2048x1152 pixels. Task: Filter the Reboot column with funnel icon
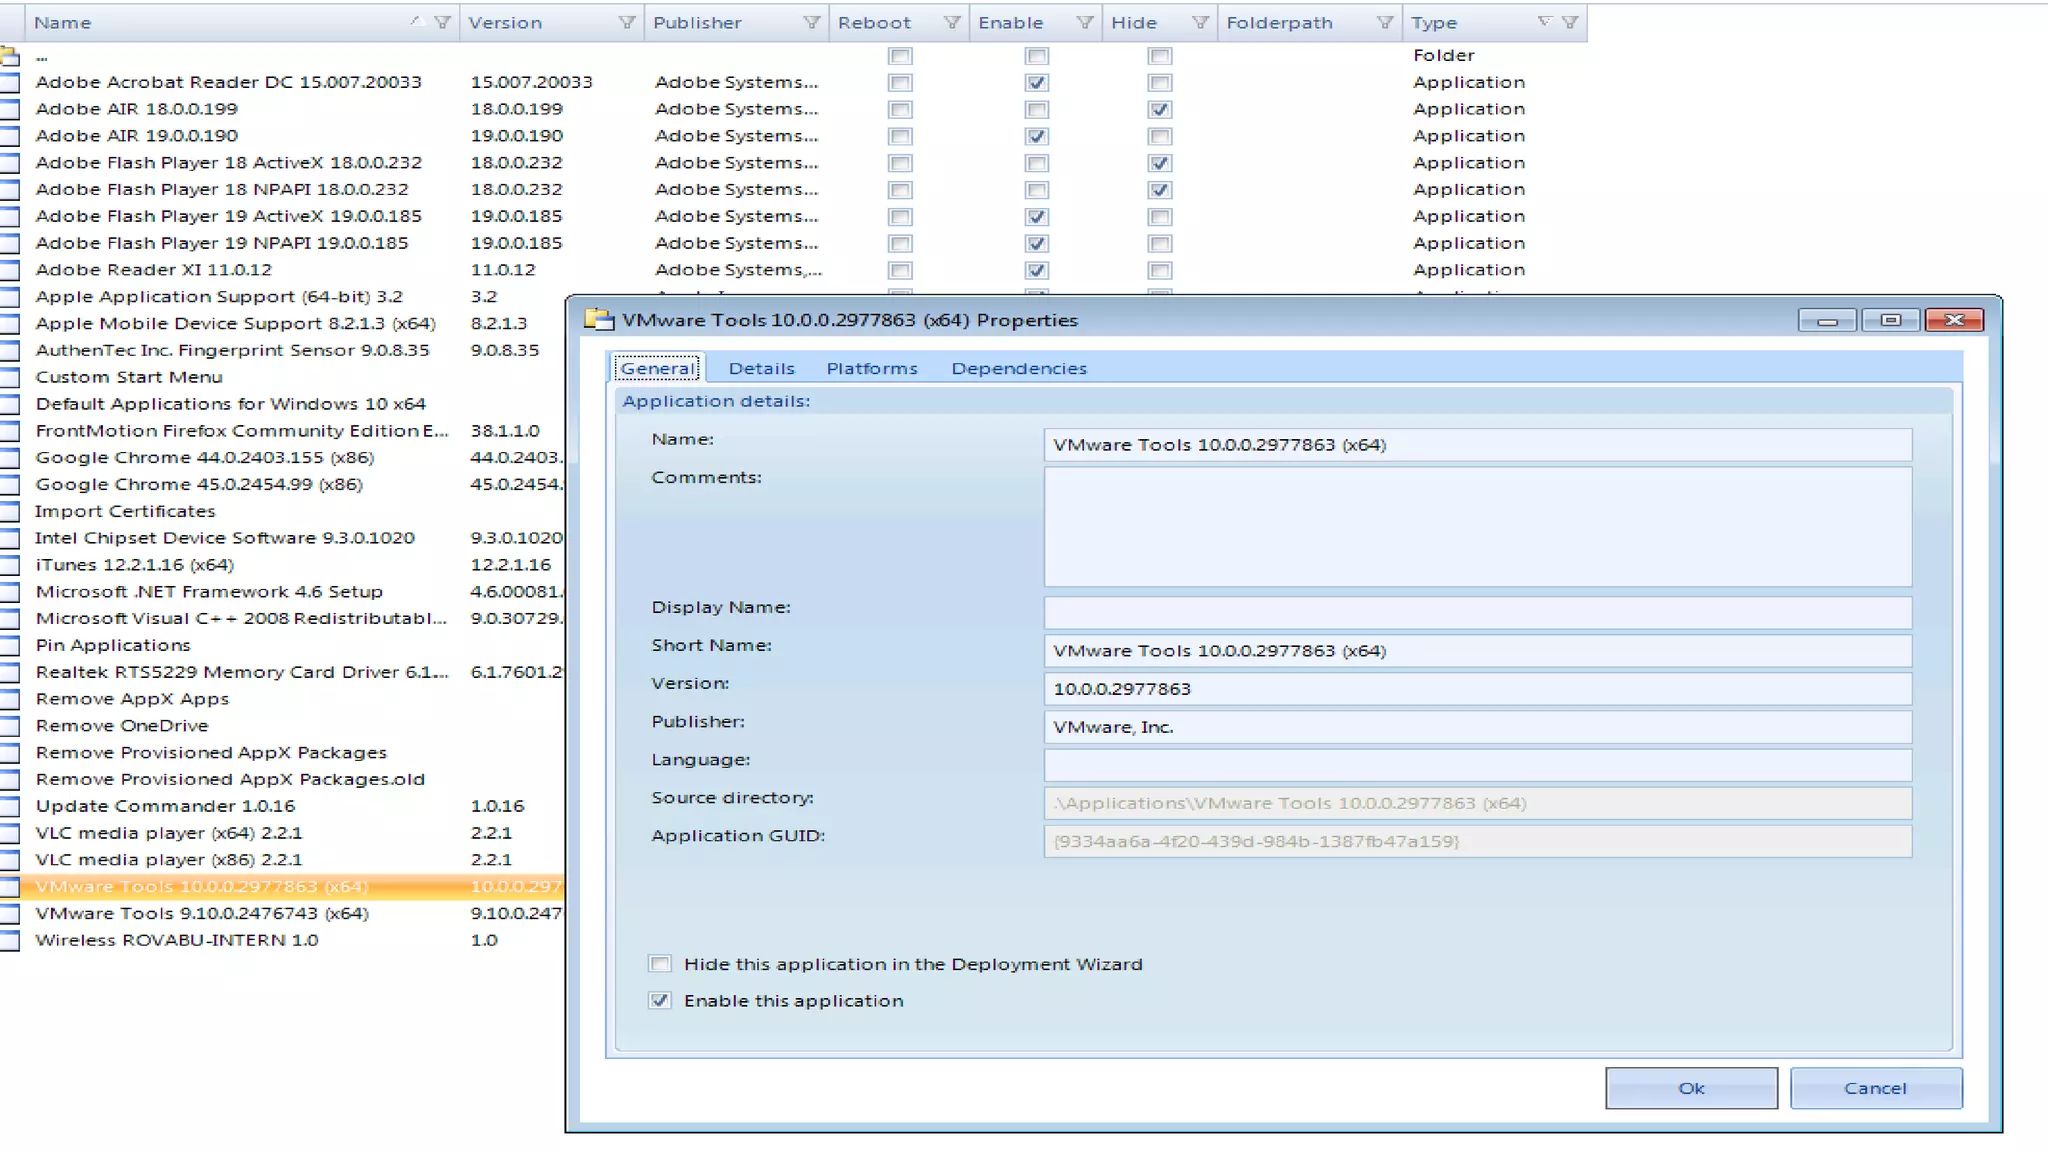(x=952, y=22)
